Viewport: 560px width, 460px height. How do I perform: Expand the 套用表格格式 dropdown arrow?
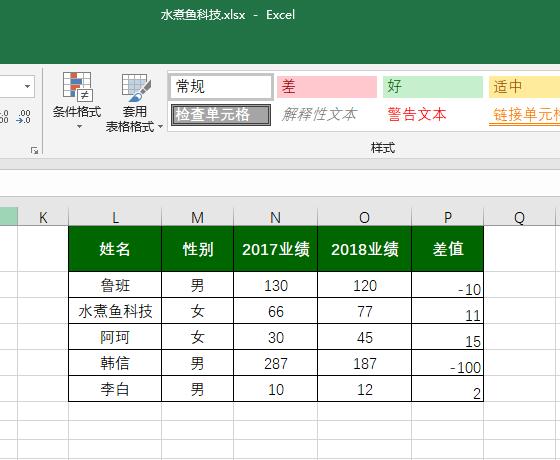point(160,126)
